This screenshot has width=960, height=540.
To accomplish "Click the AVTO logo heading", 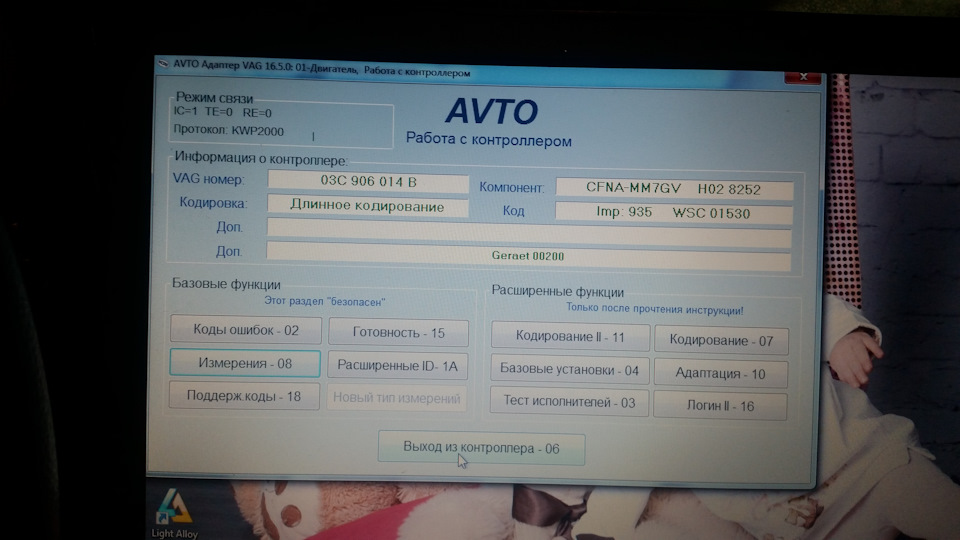I will pyautogui.click(x=492, y=111).
